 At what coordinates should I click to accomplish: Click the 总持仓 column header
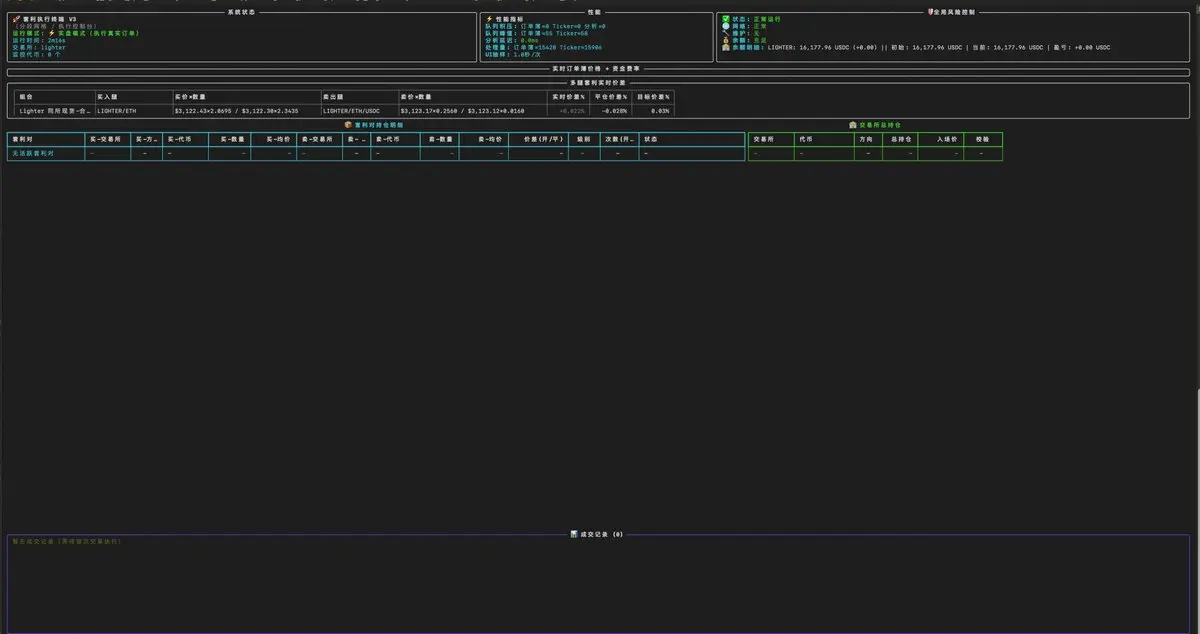tap(901, 139)
